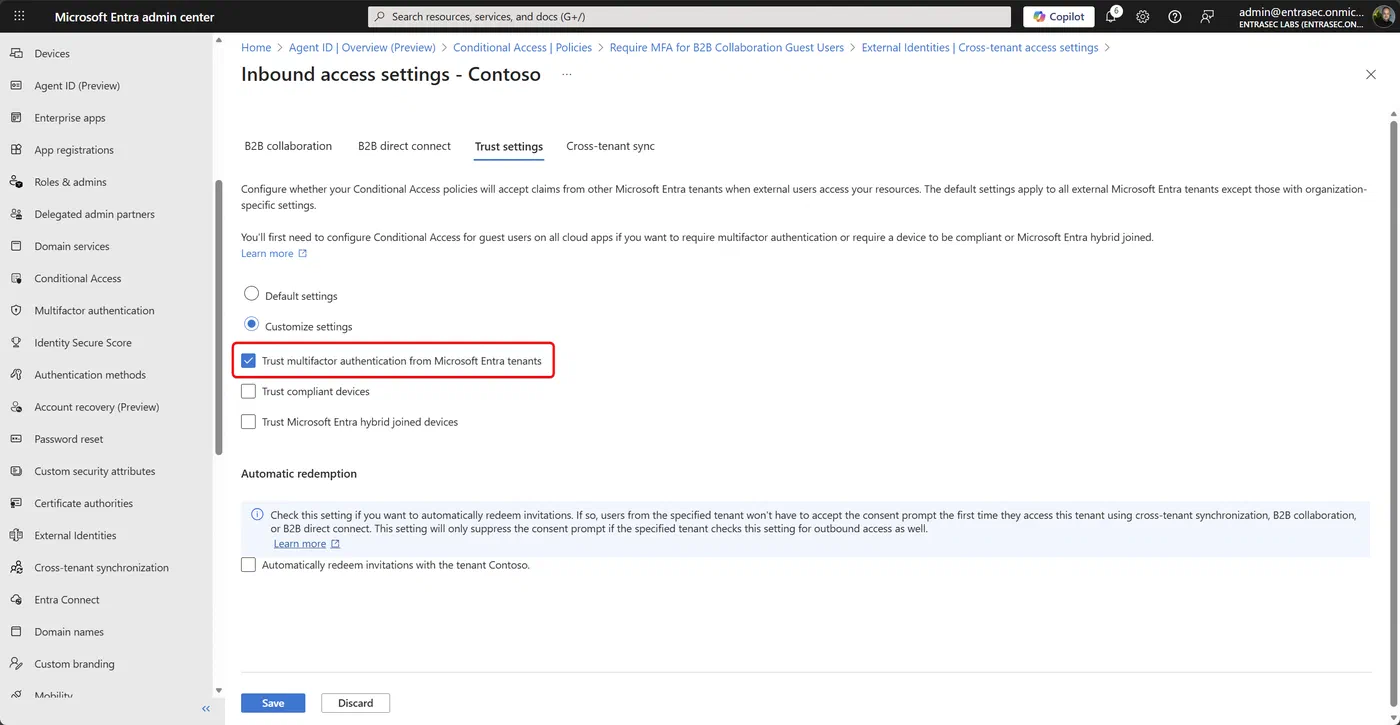This screenshot has width=1400, height=725.
Task: Click the Authentication methods sidebar icon
Action: pos(16,374)
